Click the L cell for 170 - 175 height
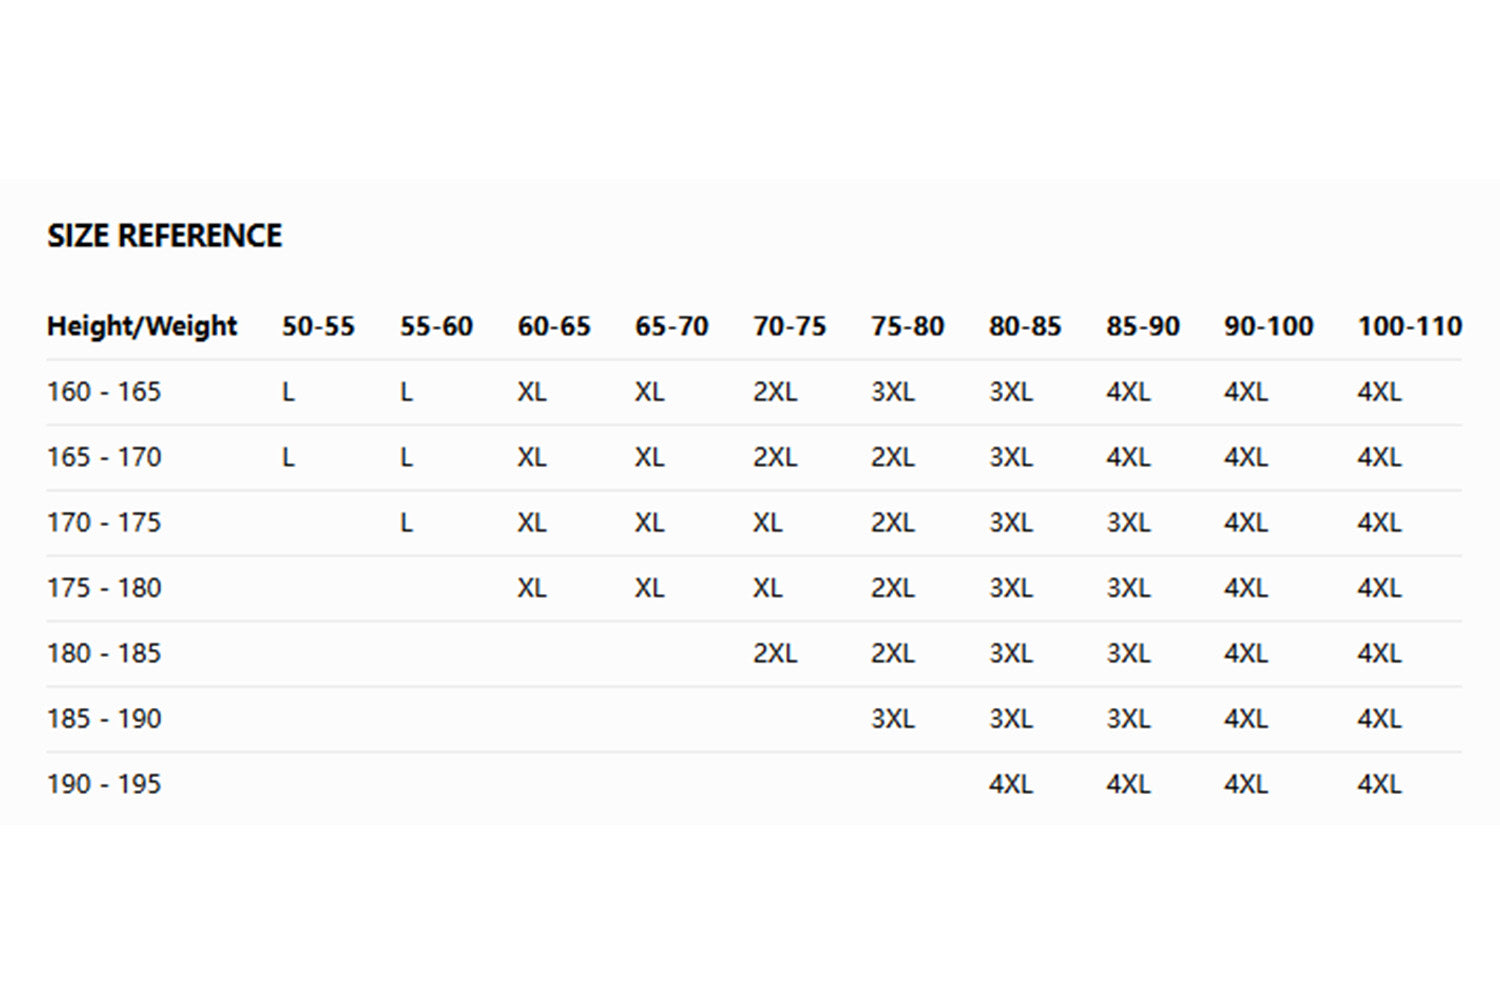This screenshot has height=1004, width=1500. (x=406, y=523)
